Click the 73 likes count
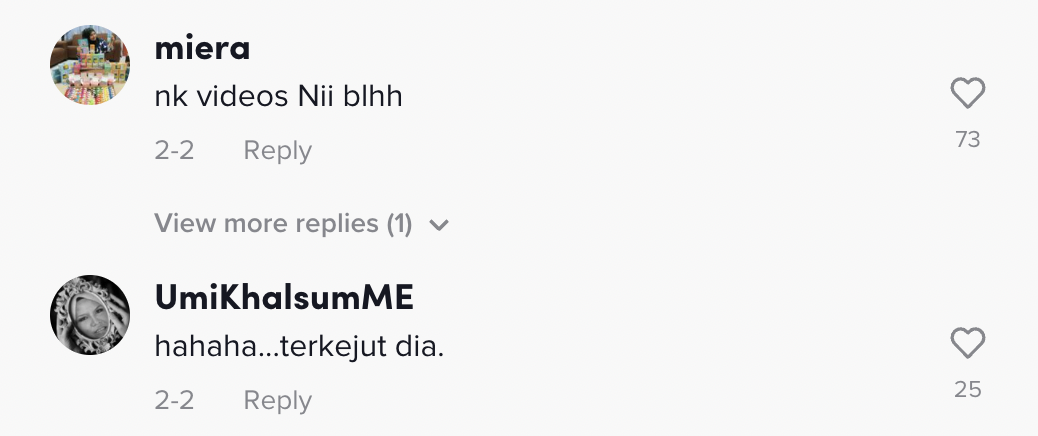This screenshot has height=436, width=1038. [967, 140]
